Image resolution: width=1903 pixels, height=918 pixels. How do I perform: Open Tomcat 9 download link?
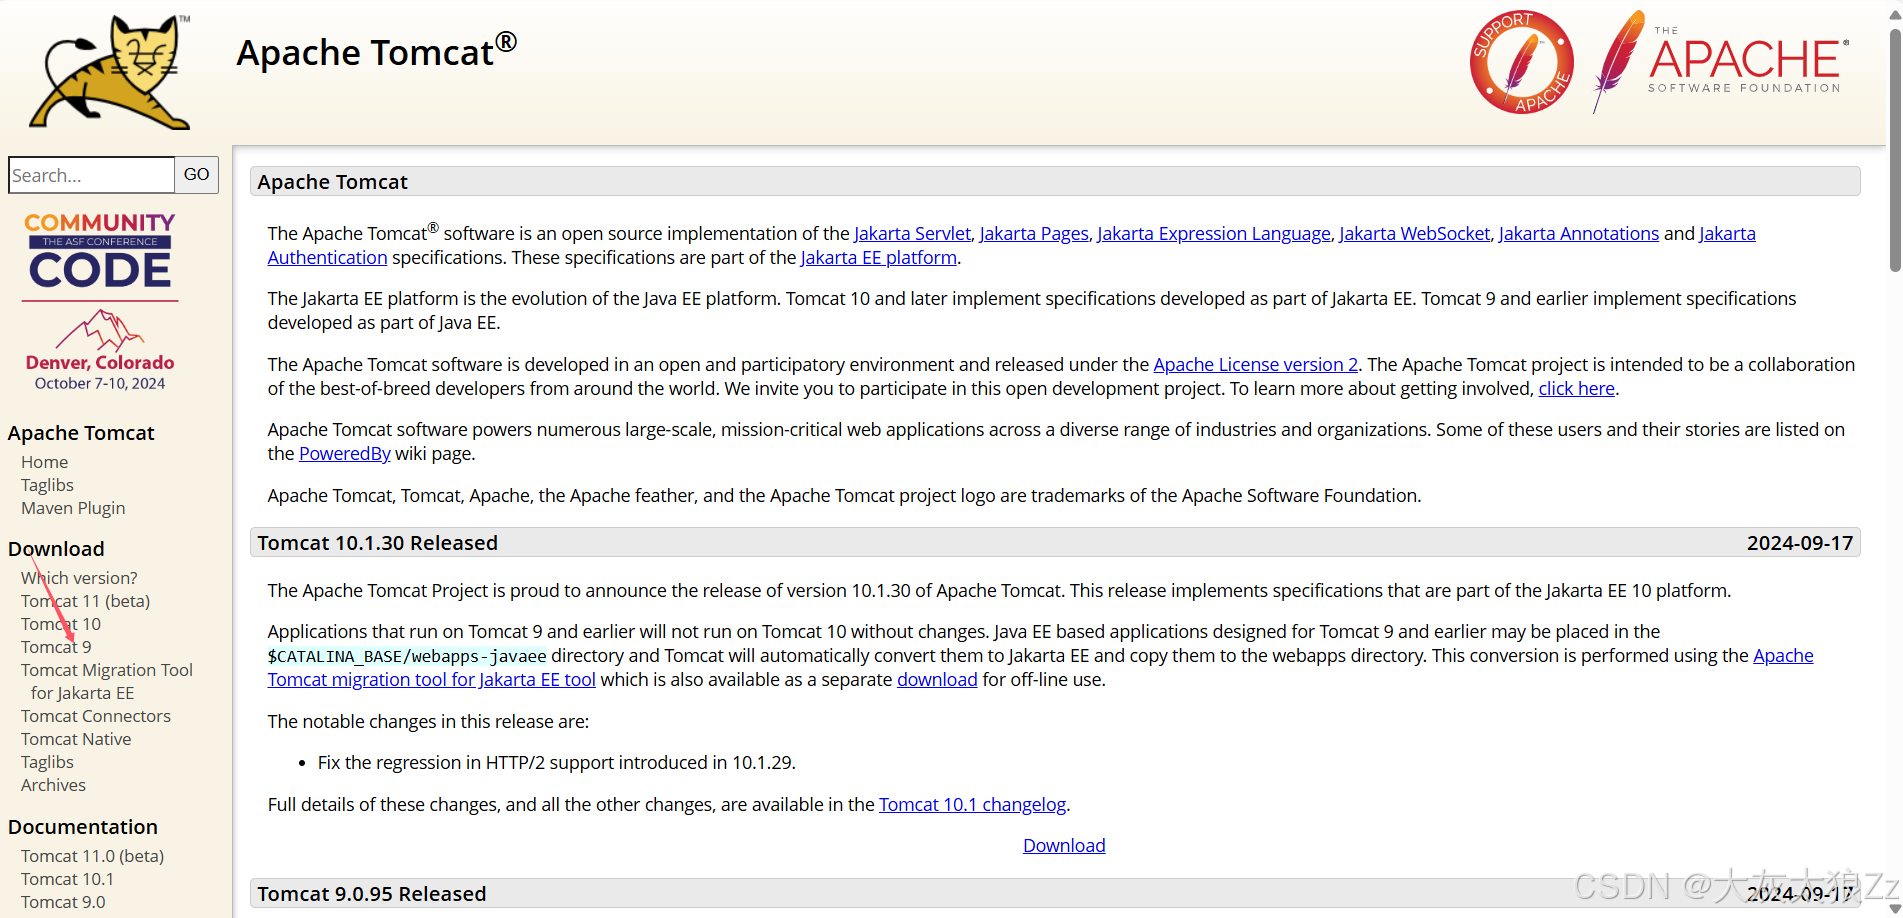pyautogui.click(x=56, y=647)
